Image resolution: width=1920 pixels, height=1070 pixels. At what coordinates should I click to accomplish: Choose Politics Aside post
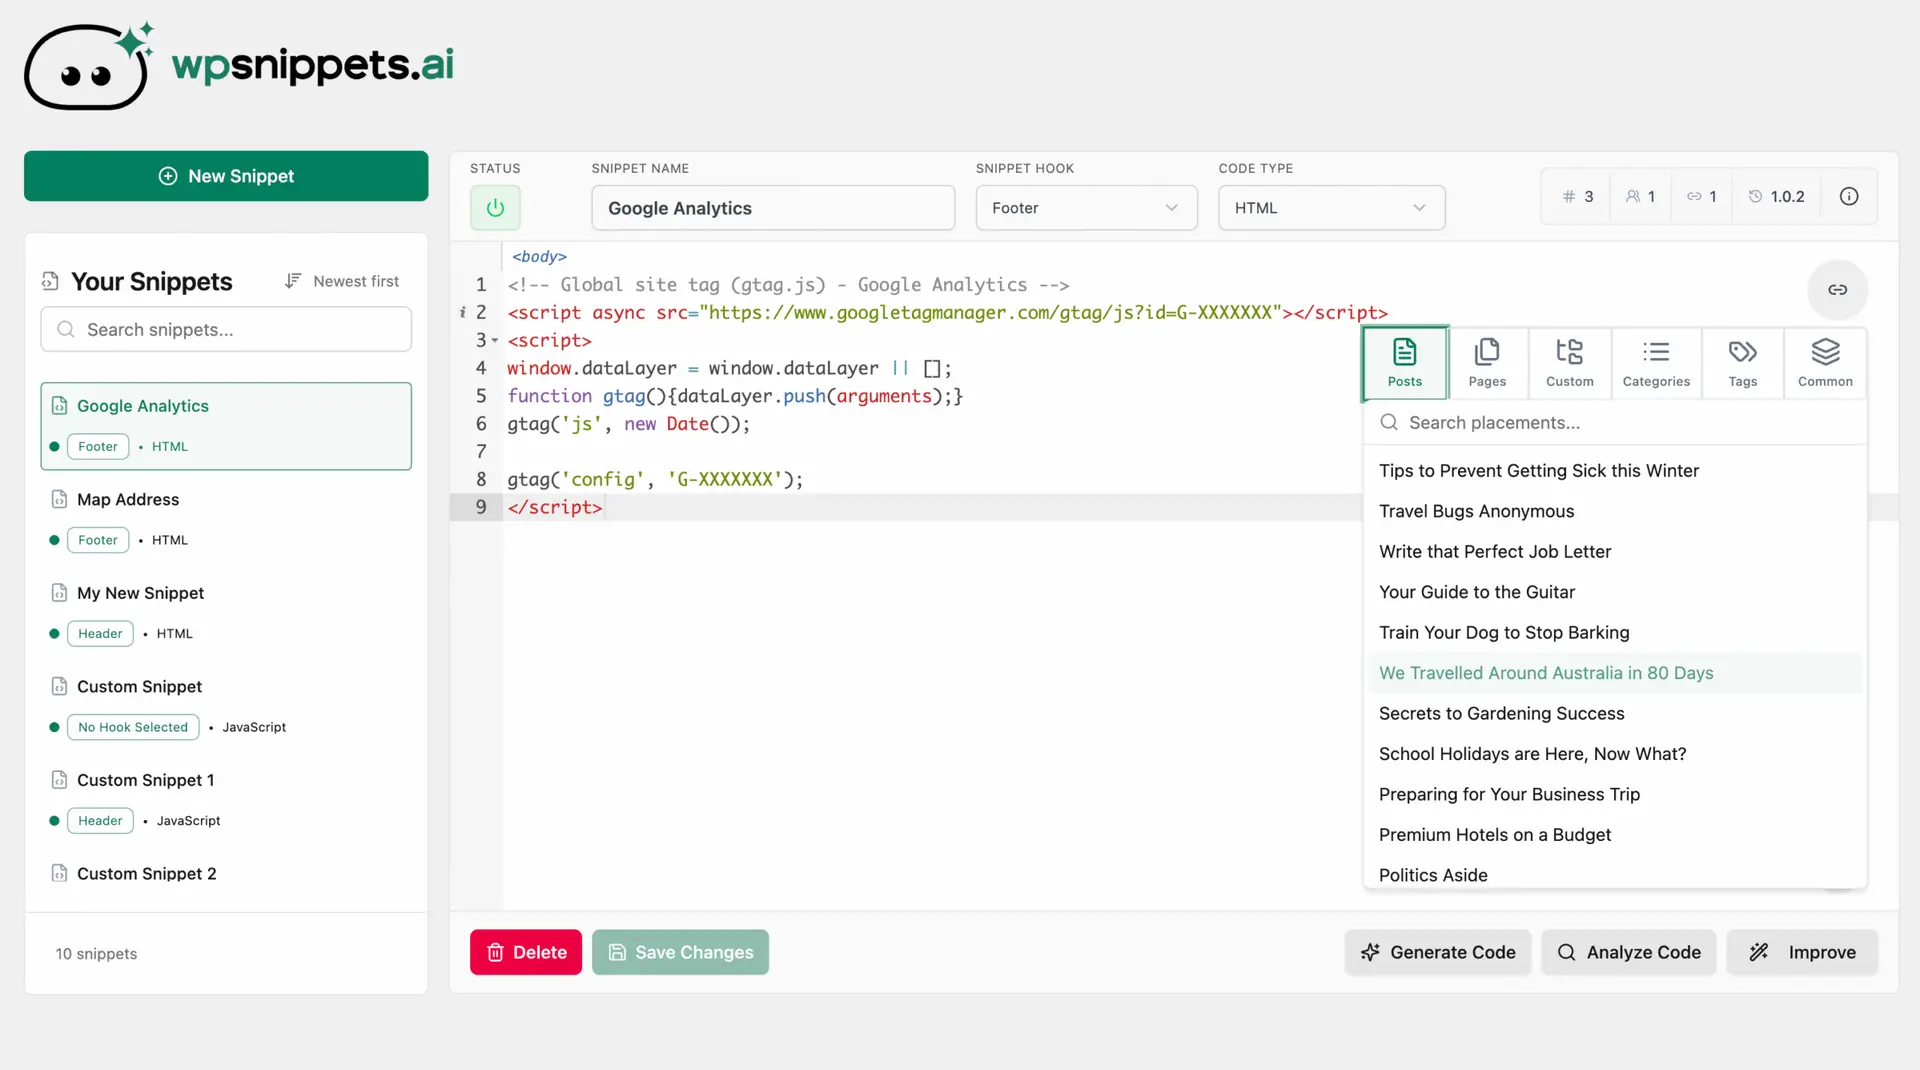tap(1614, 875)
